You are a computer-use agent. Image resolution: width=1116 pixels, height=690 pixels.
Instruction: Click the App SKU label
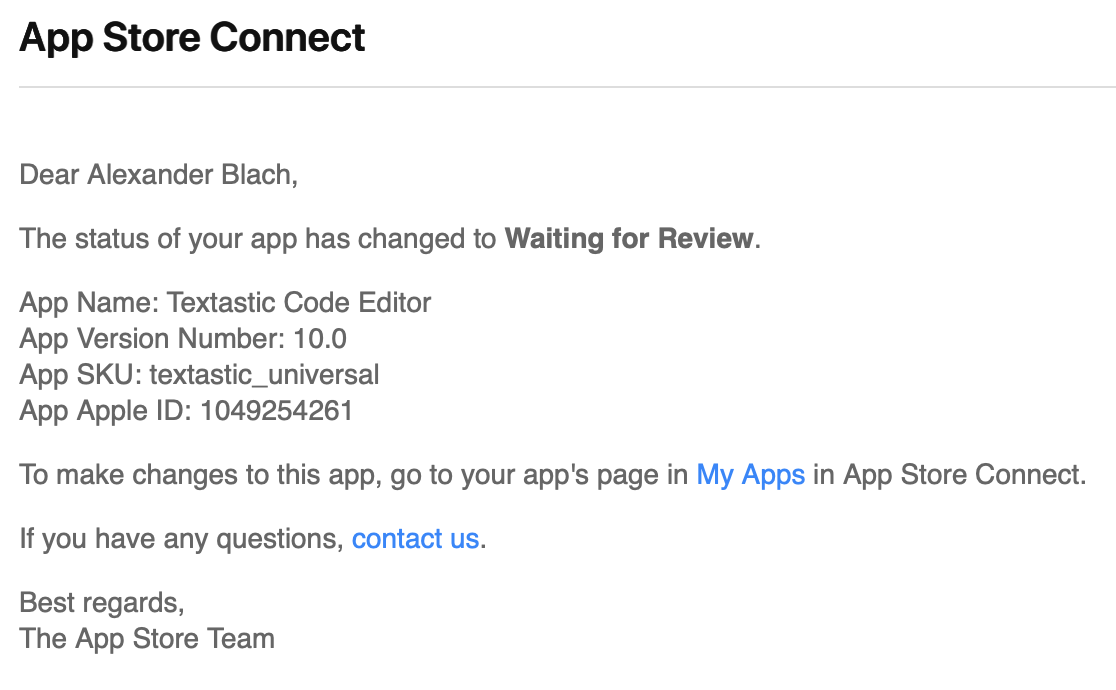click(80, 375)
